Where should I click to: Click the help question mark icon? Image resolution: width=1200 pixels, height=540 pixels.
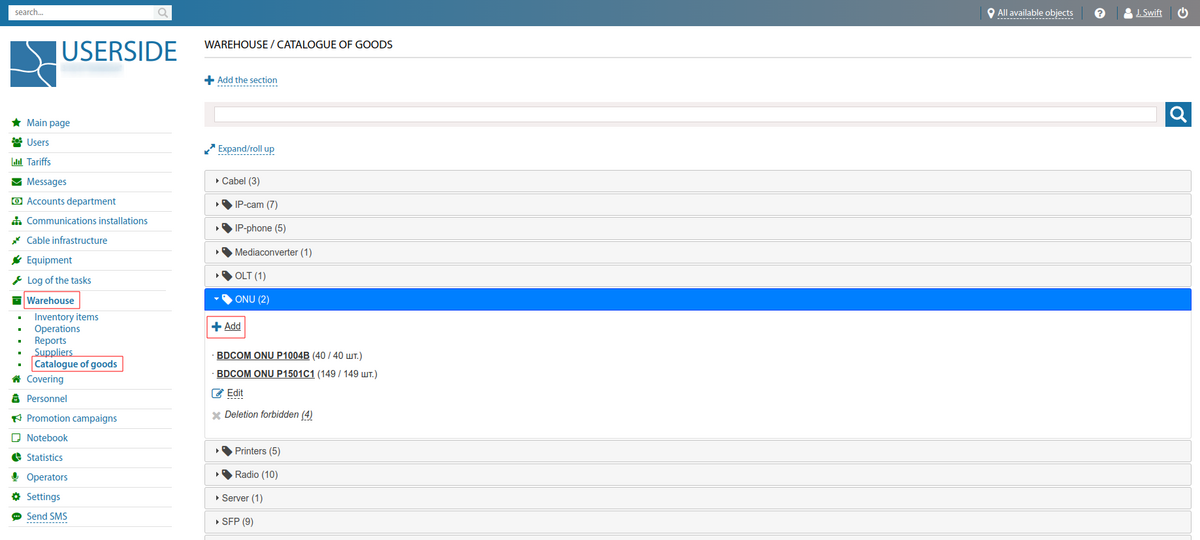[1100, 14]
